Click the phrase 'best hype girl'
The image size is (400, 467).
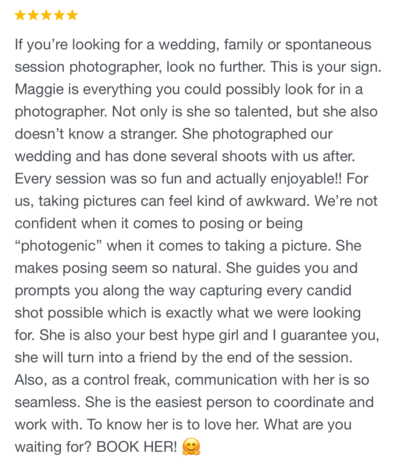[x=194, y=336]
